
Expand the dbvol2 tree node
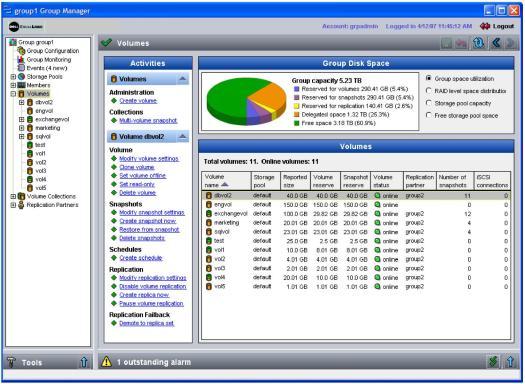[x=22, y=102]
